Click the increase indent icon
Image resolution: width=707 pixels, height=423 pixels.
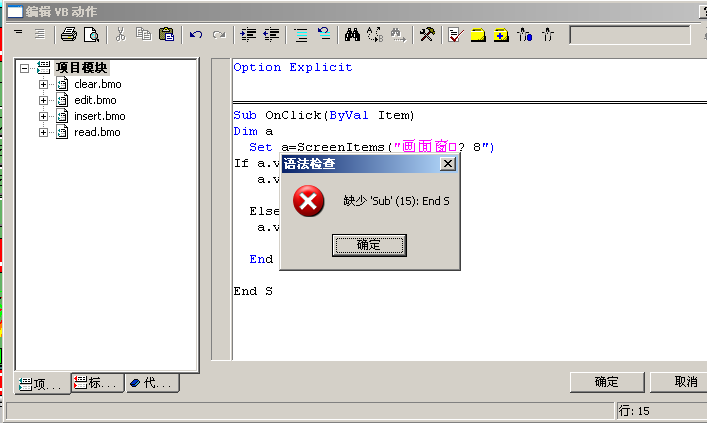tap(248, 35)
